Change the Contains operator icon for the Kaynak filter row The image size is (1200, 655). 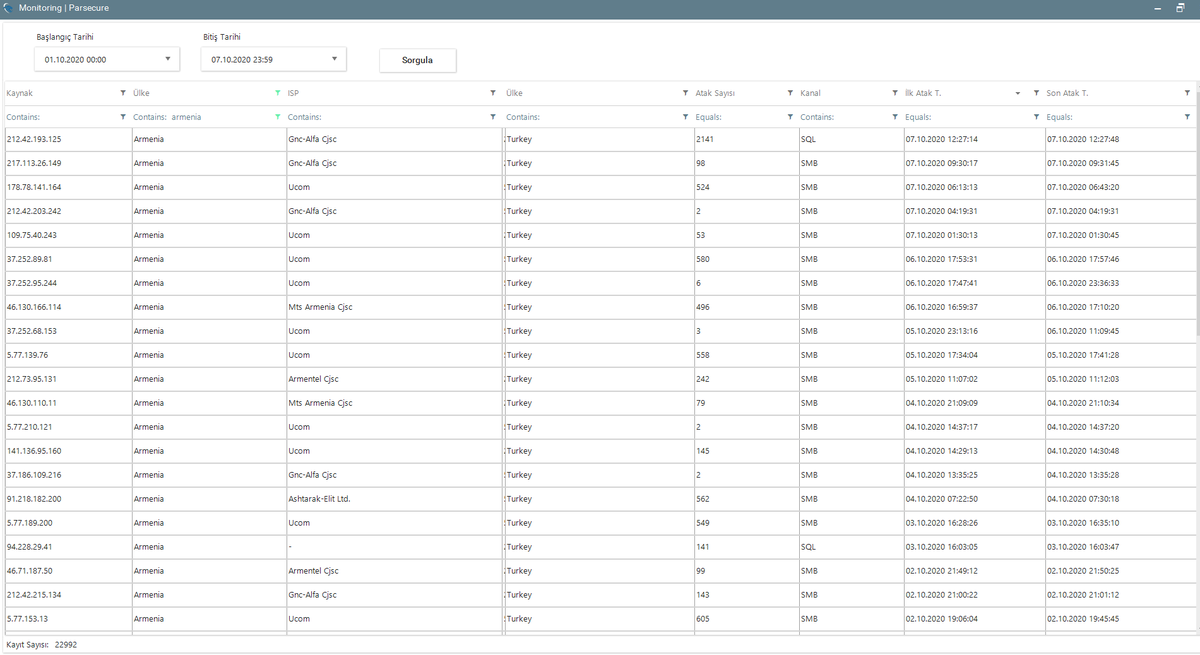tap(123, 117)
